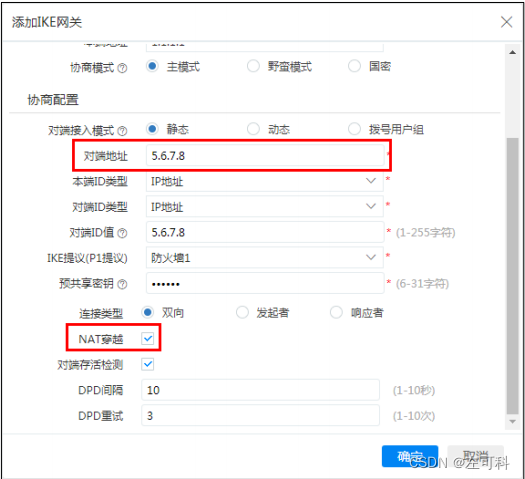
Task: Select 国密 negotiation mode
Action: [x=354, y=66]
